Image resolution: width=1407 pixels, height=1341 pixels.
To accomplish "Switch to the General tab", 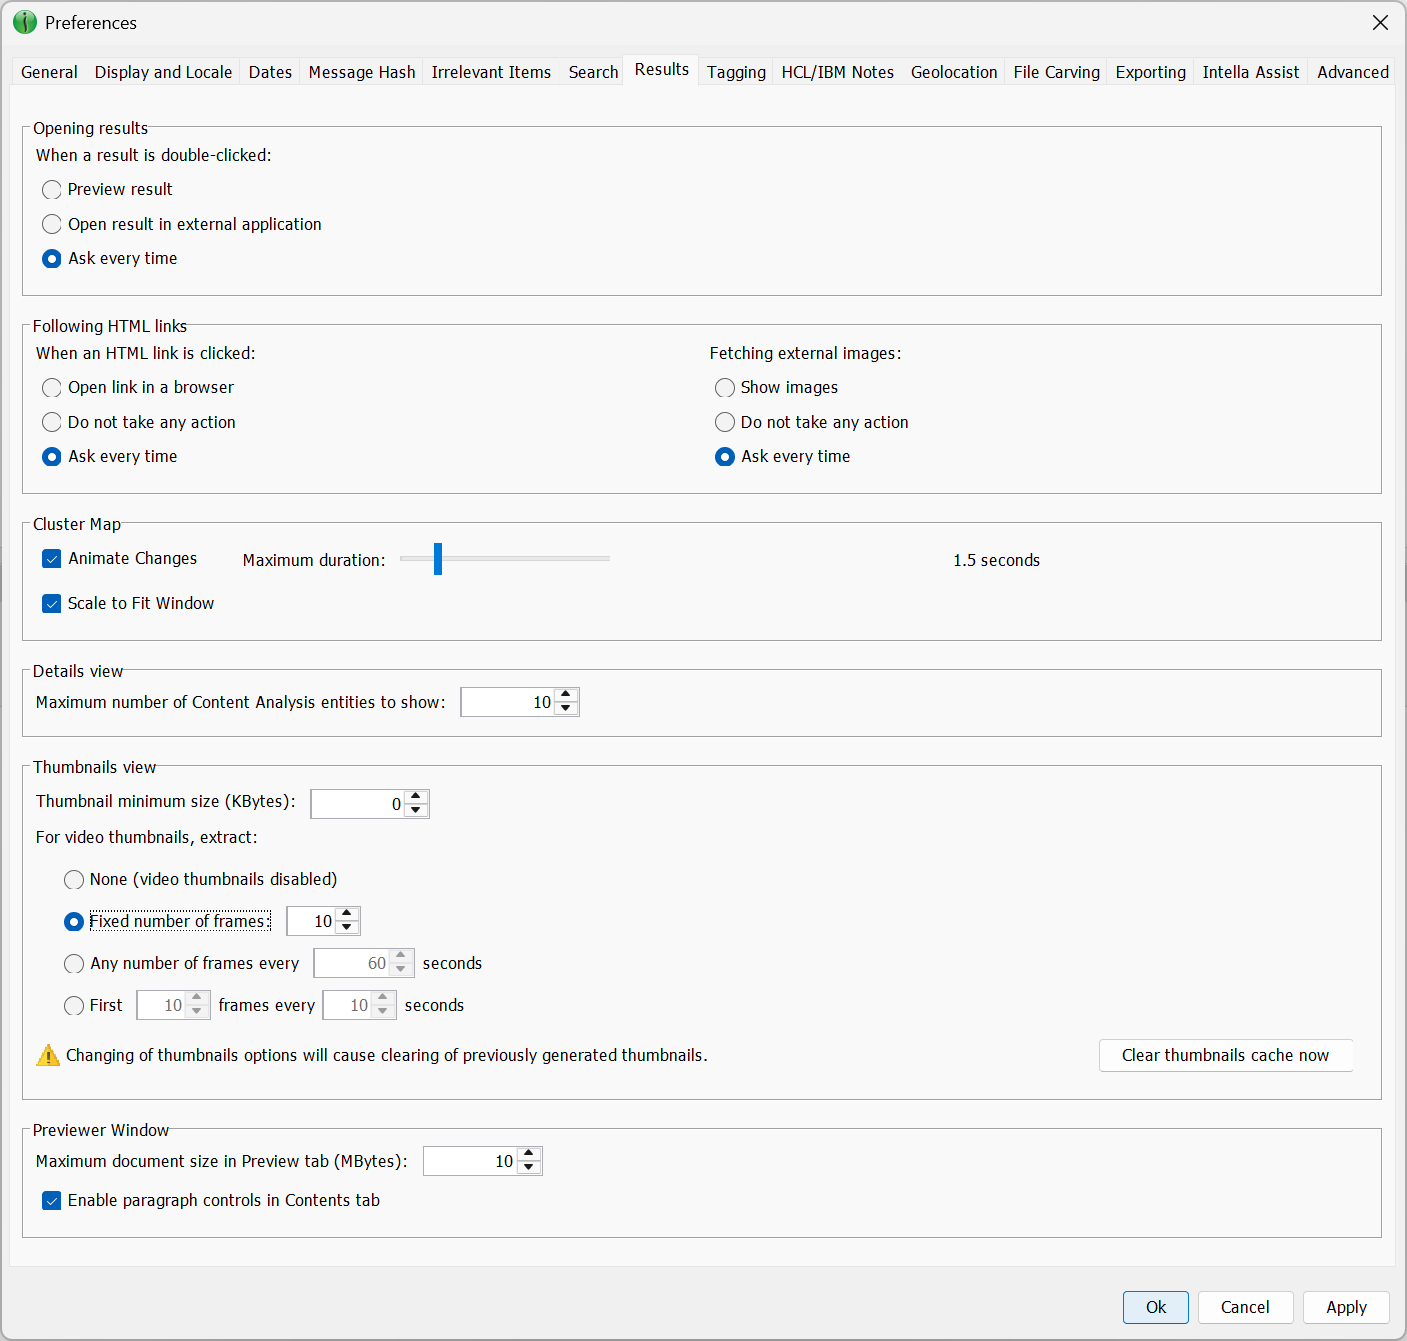I will click(x=48, y=71).
